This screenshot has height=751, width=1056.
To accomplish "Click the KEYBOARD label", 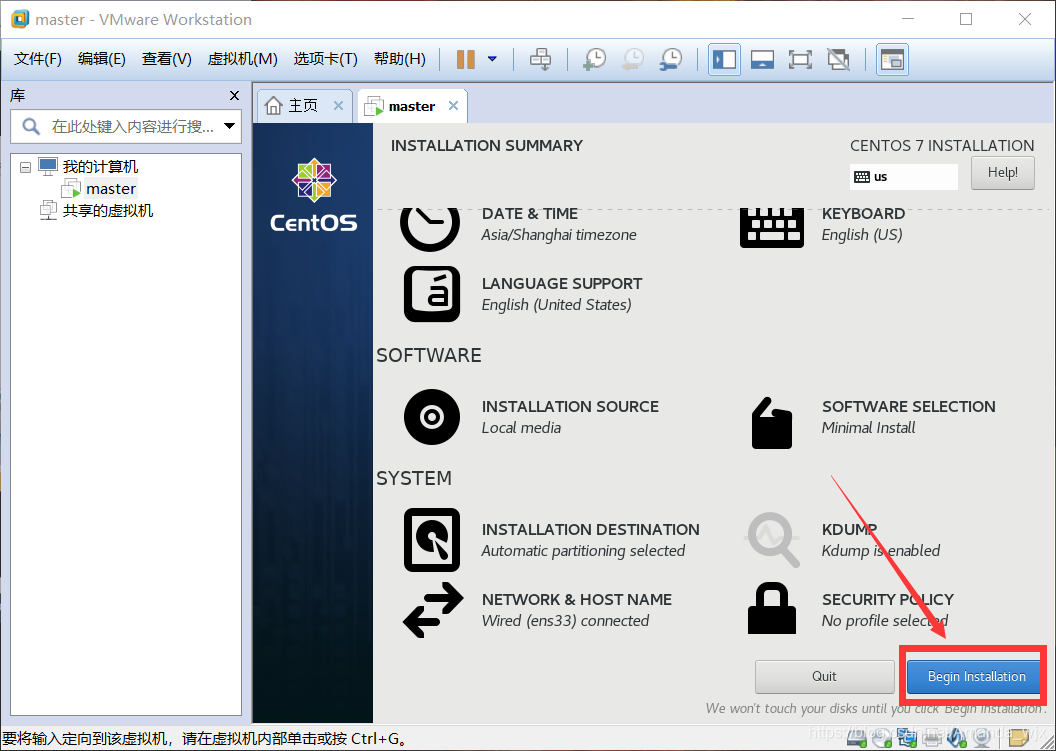I will click(x=863, y=214).
